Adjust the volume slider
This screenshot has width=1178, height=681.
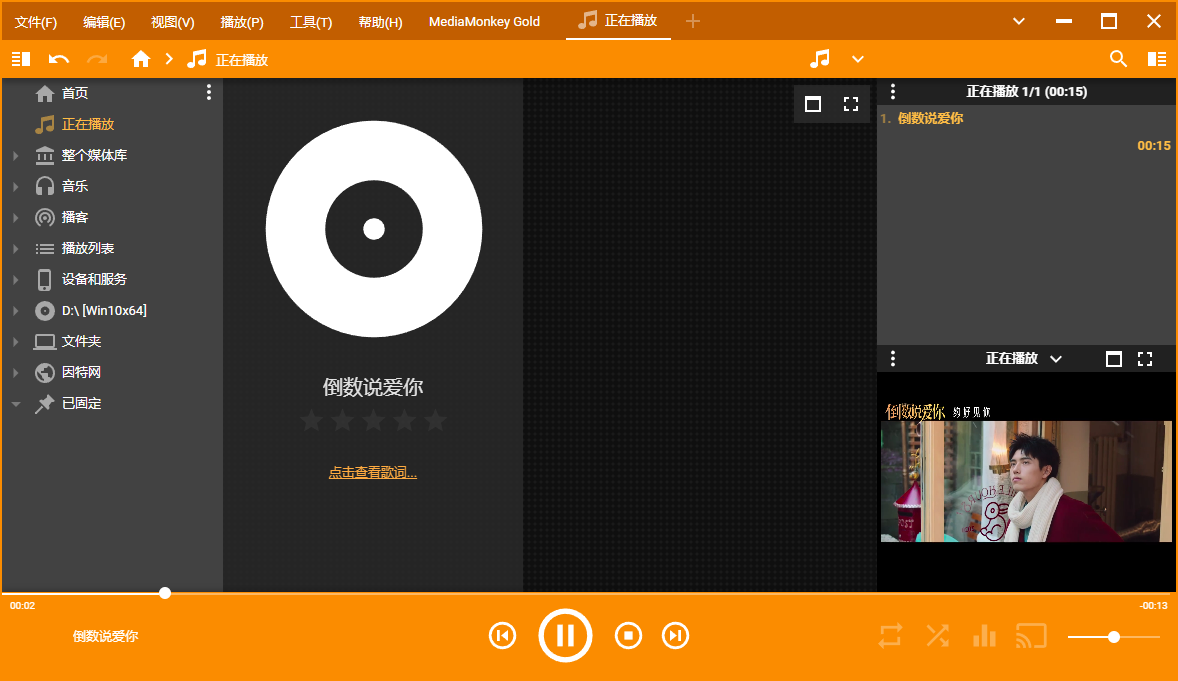(x=1113, y=636)
